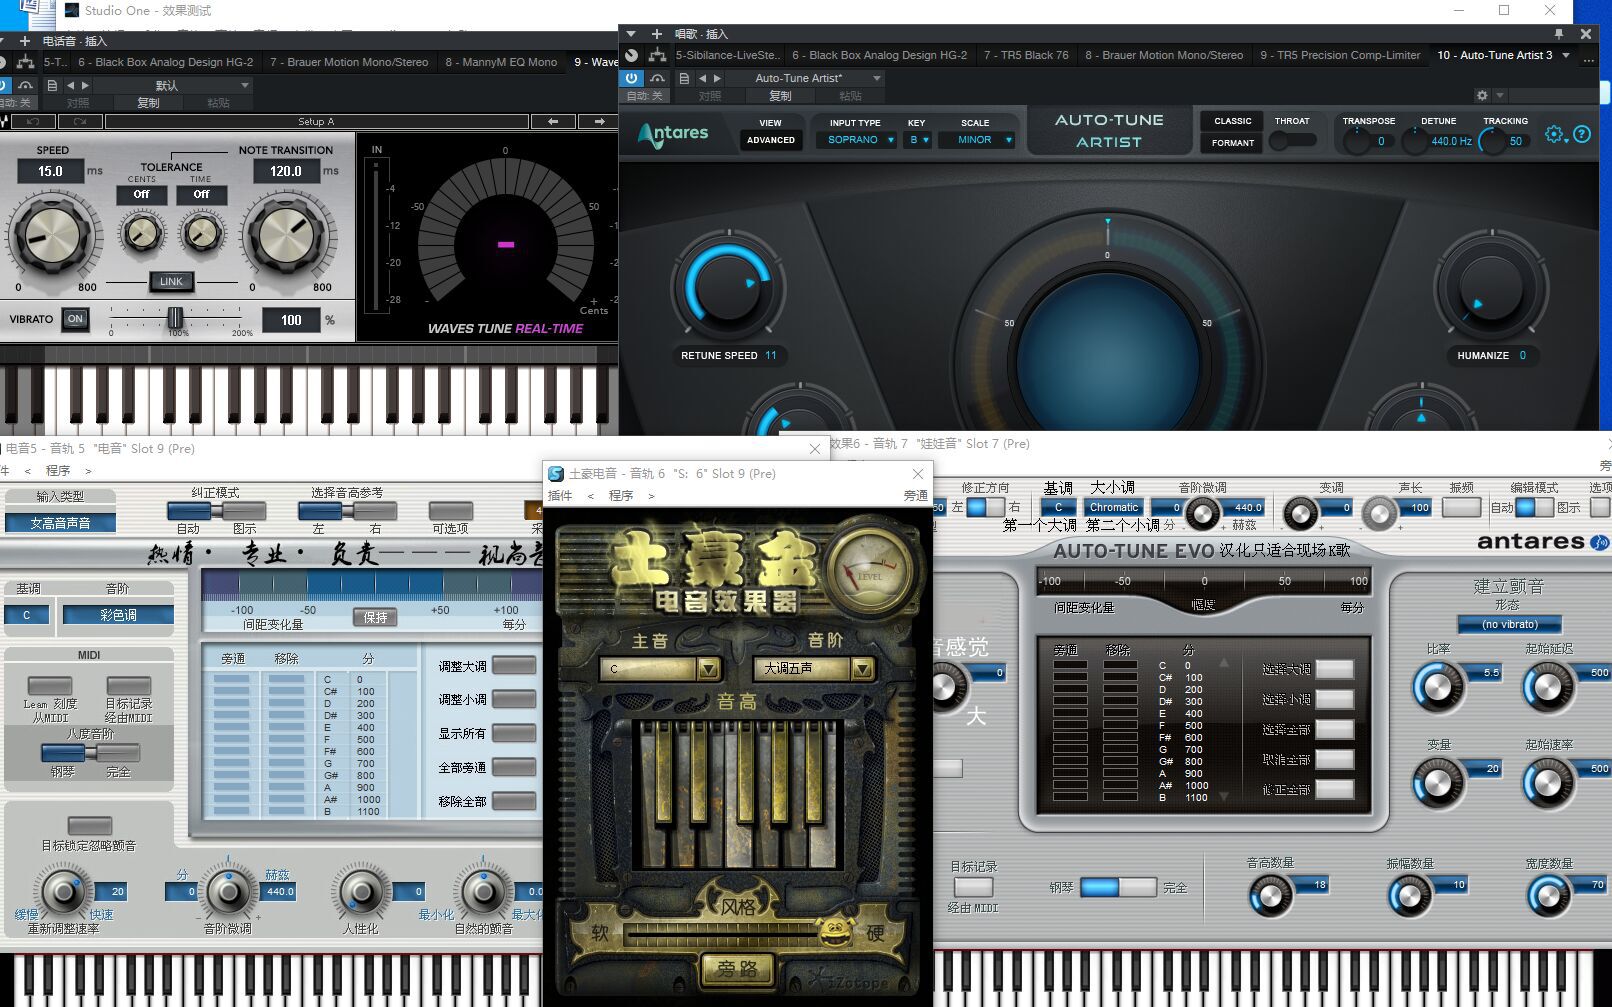The height and width of the screenshot is (1007, 1612).
Task: Click gear icon below the 唱歌 insert tabs
Action: pyautogui.click(x=1482, y=96)
